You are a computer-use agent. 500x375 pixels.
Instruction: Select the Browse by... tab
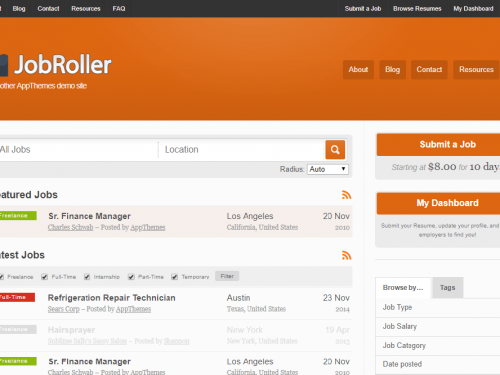click(403, 288)
